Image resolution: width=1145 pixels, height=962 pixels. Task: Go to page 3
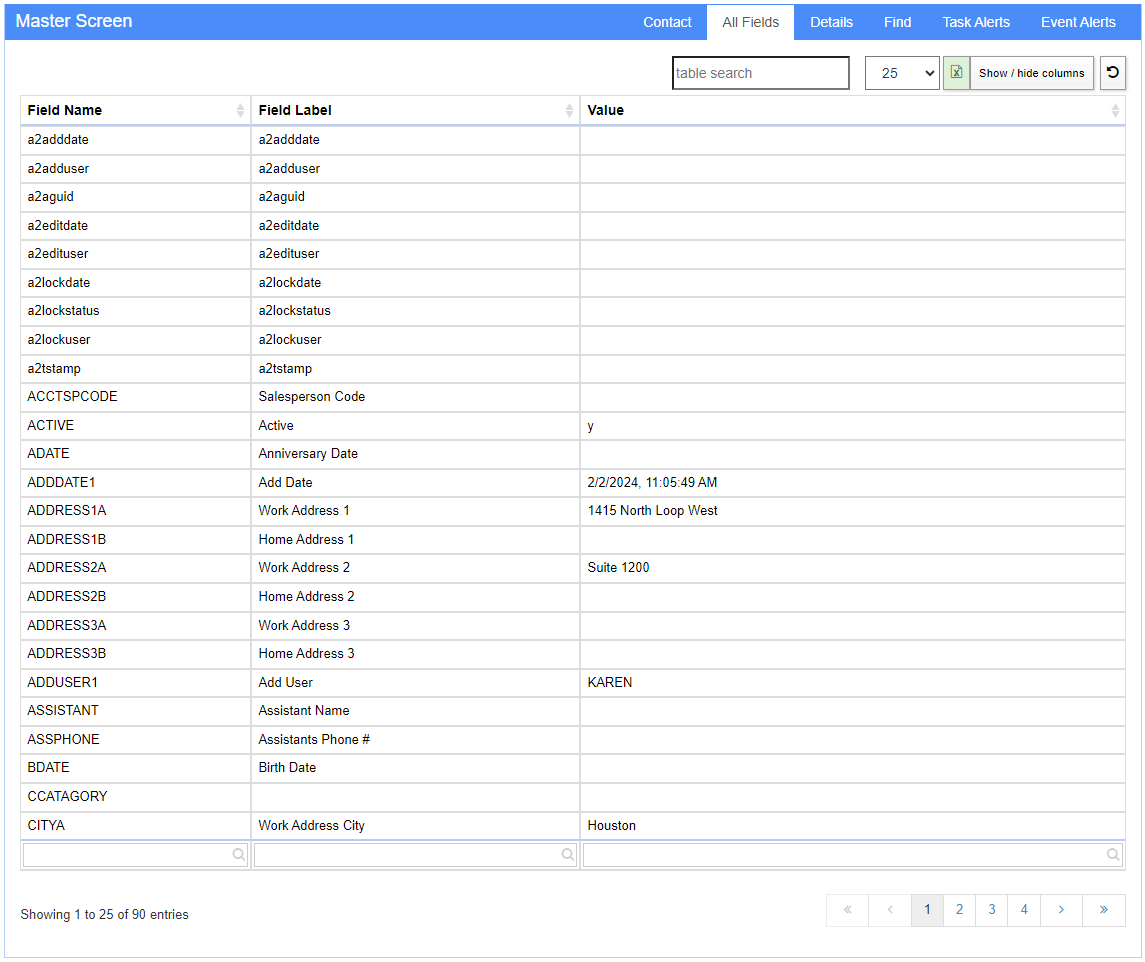(992, 910)
